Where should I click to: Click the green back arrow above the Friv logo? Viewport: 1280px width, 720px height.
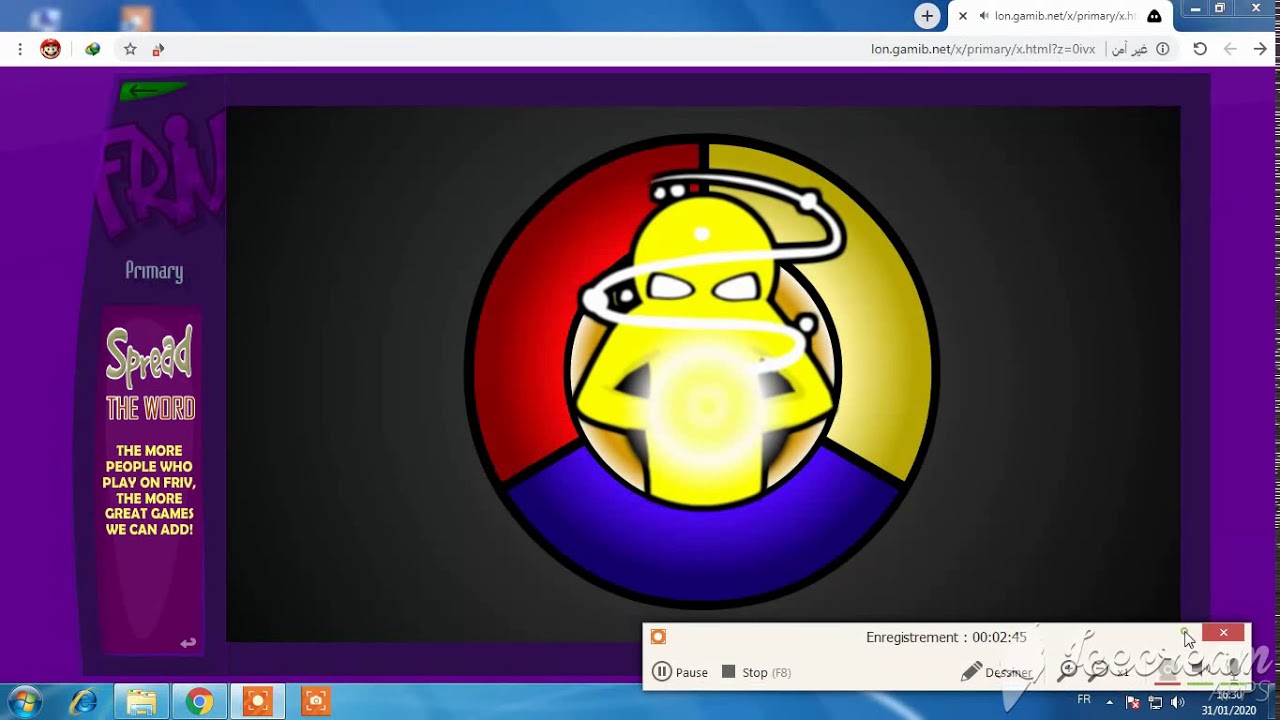tap(151, 91)
